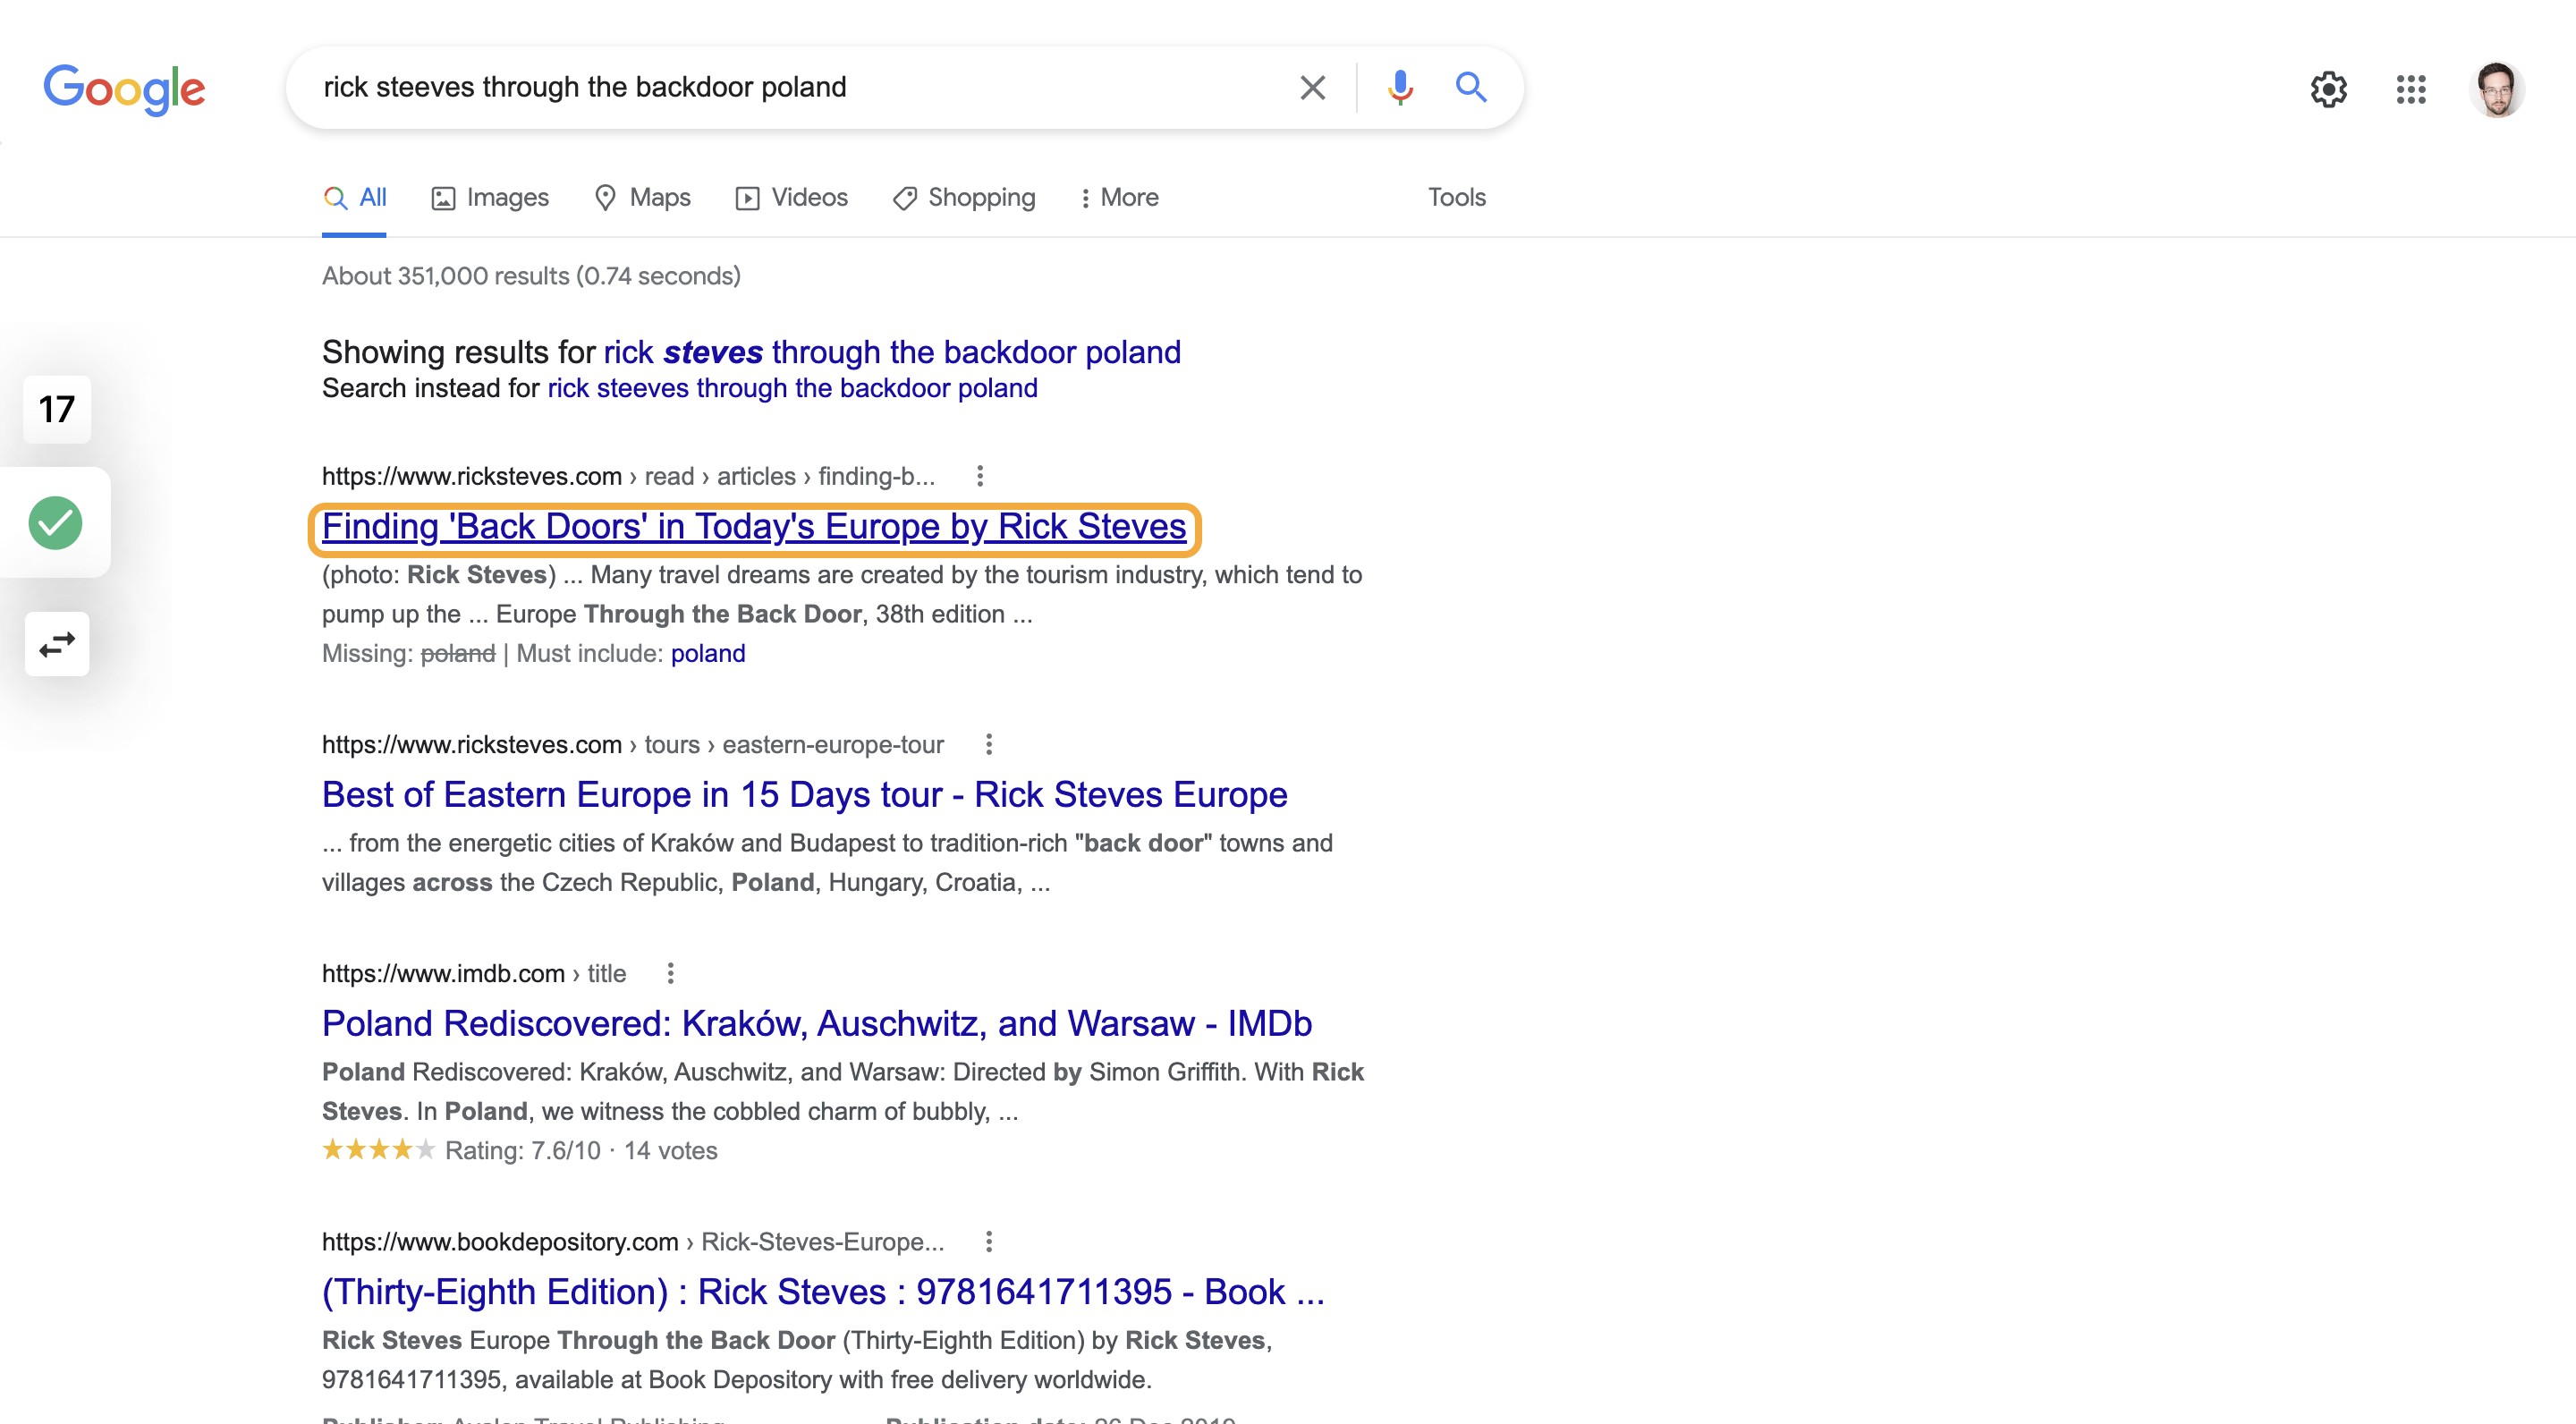Click the swap arrows sidebar button
2576x1424 pixels.
pyautogui.click(x=57, y=644)
